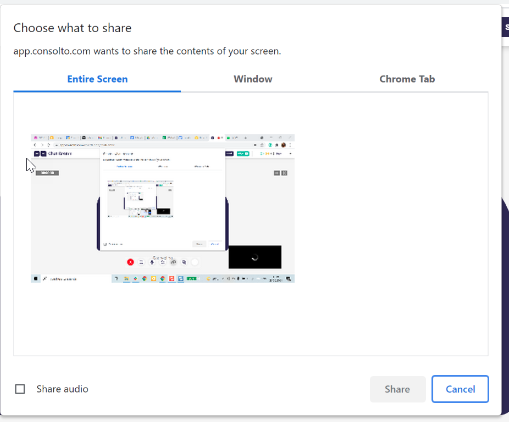Enable the Share audio checkbox
This screenshot has width=511, height=422.
coord(20,389)
